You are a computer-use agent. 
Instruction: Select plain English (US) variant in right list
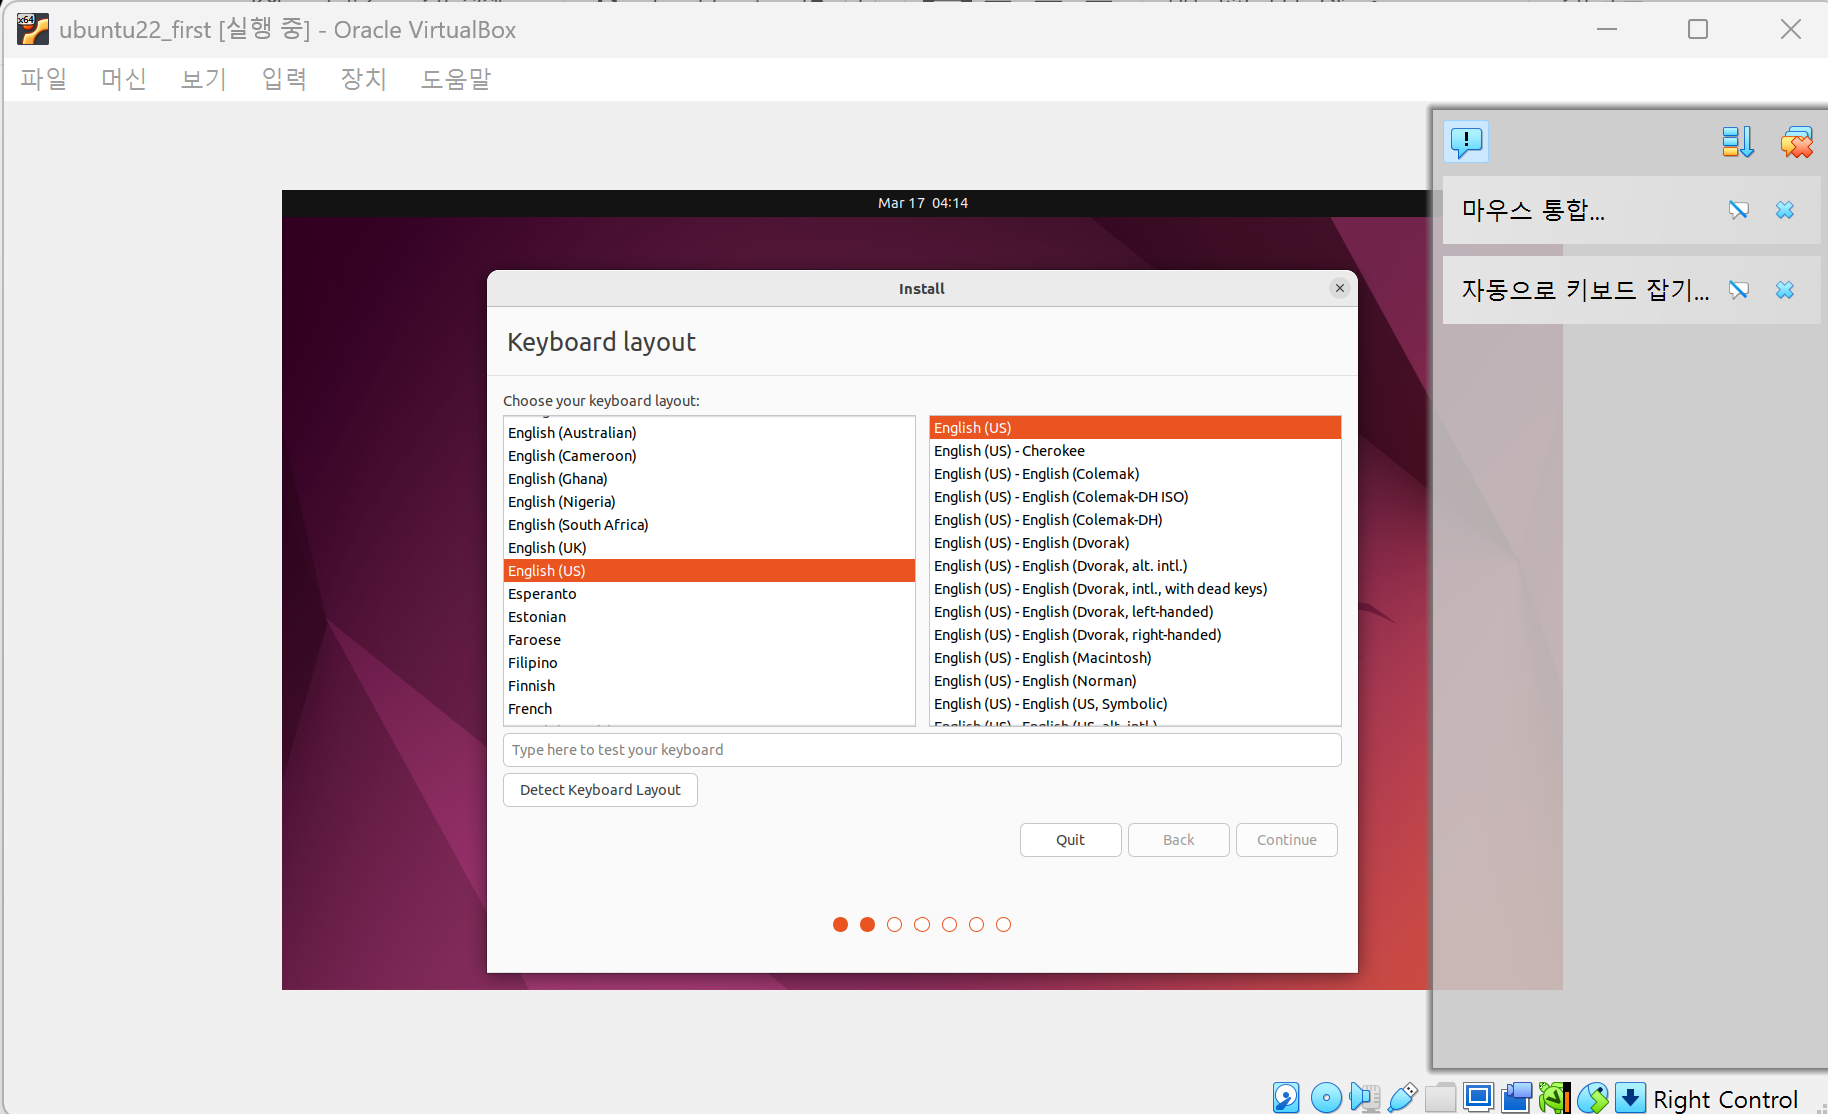(x=1135, y=428)
